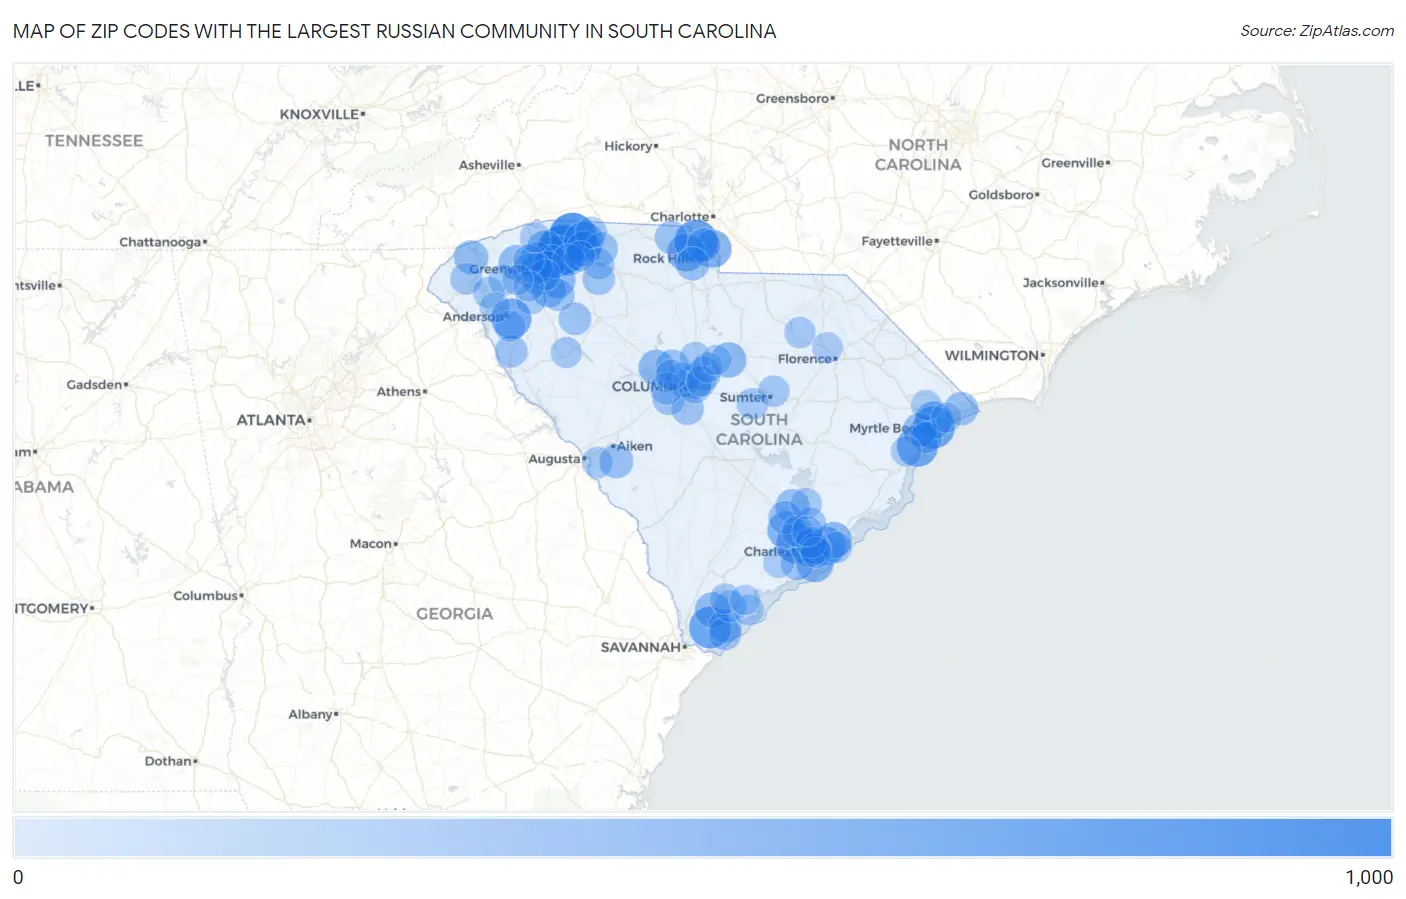The height and width of the screenshot is (899, 1406).
Task: Click the GEORGIA state label
Action: click(x=455, y=614)
